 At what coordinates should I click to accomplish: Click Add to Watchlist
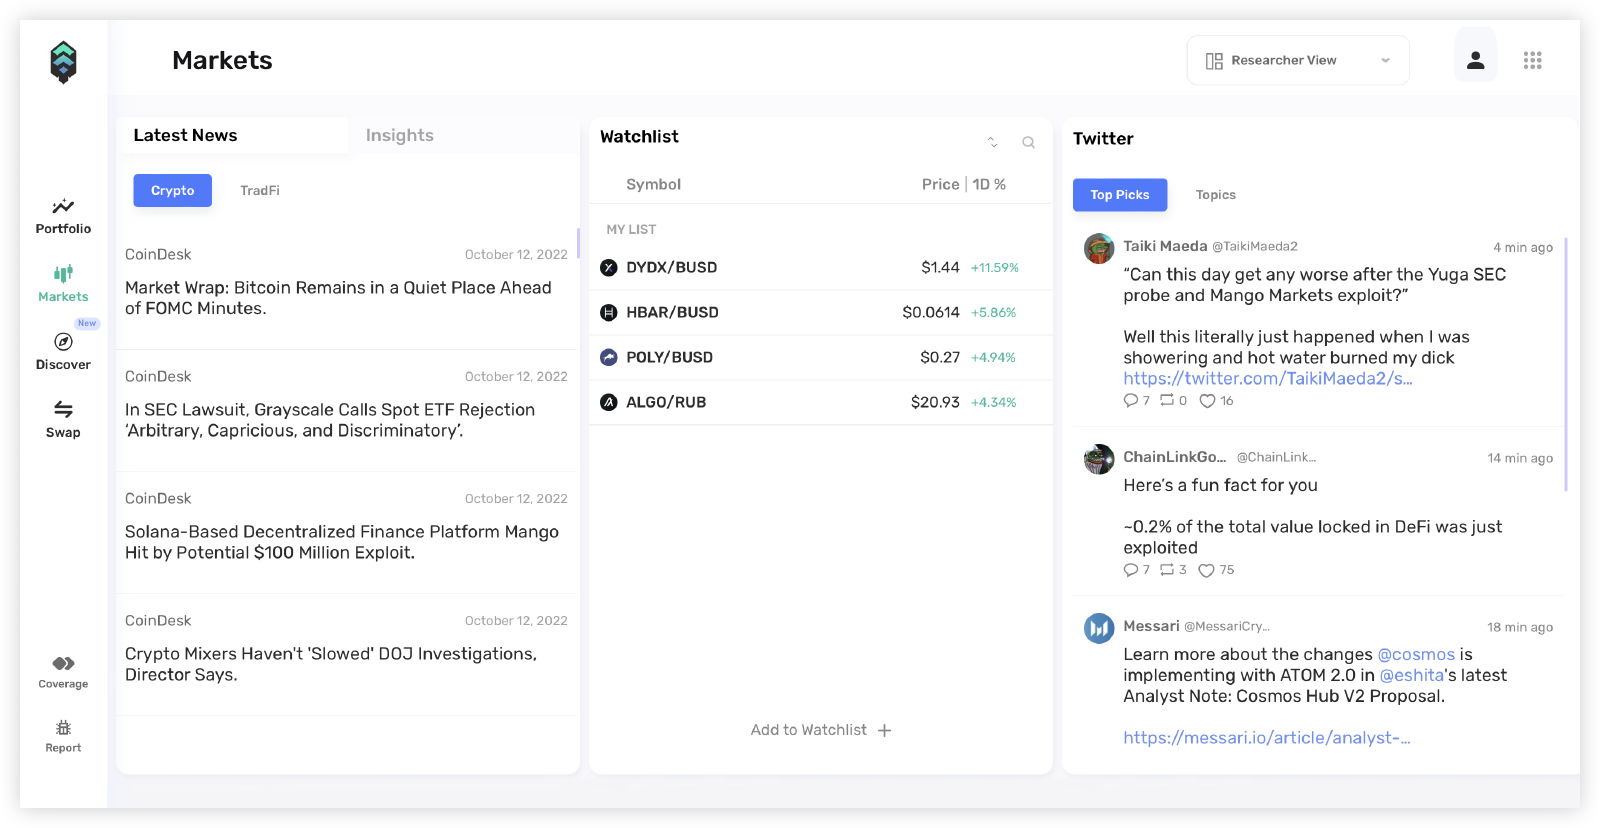(821, 730)
